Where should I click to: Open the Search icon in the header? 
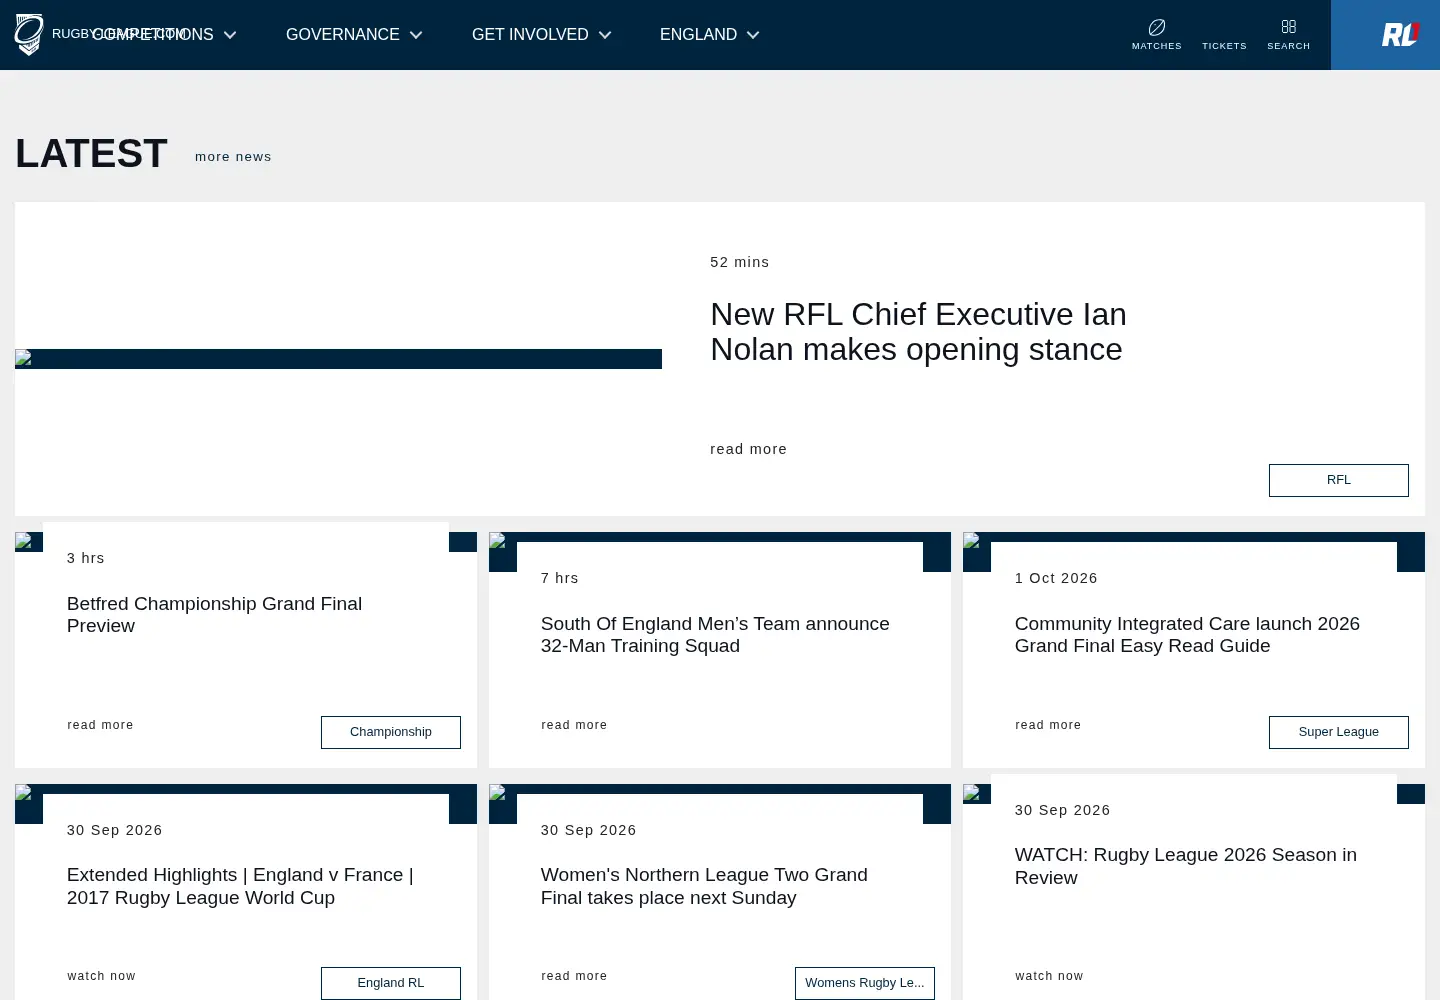coord(1288,27)
